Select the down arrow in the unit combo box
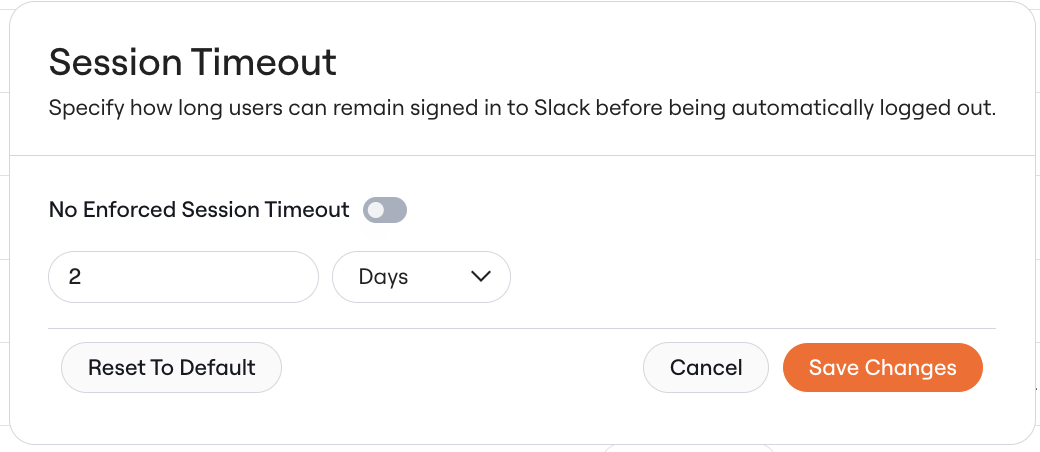 [480, 276]
